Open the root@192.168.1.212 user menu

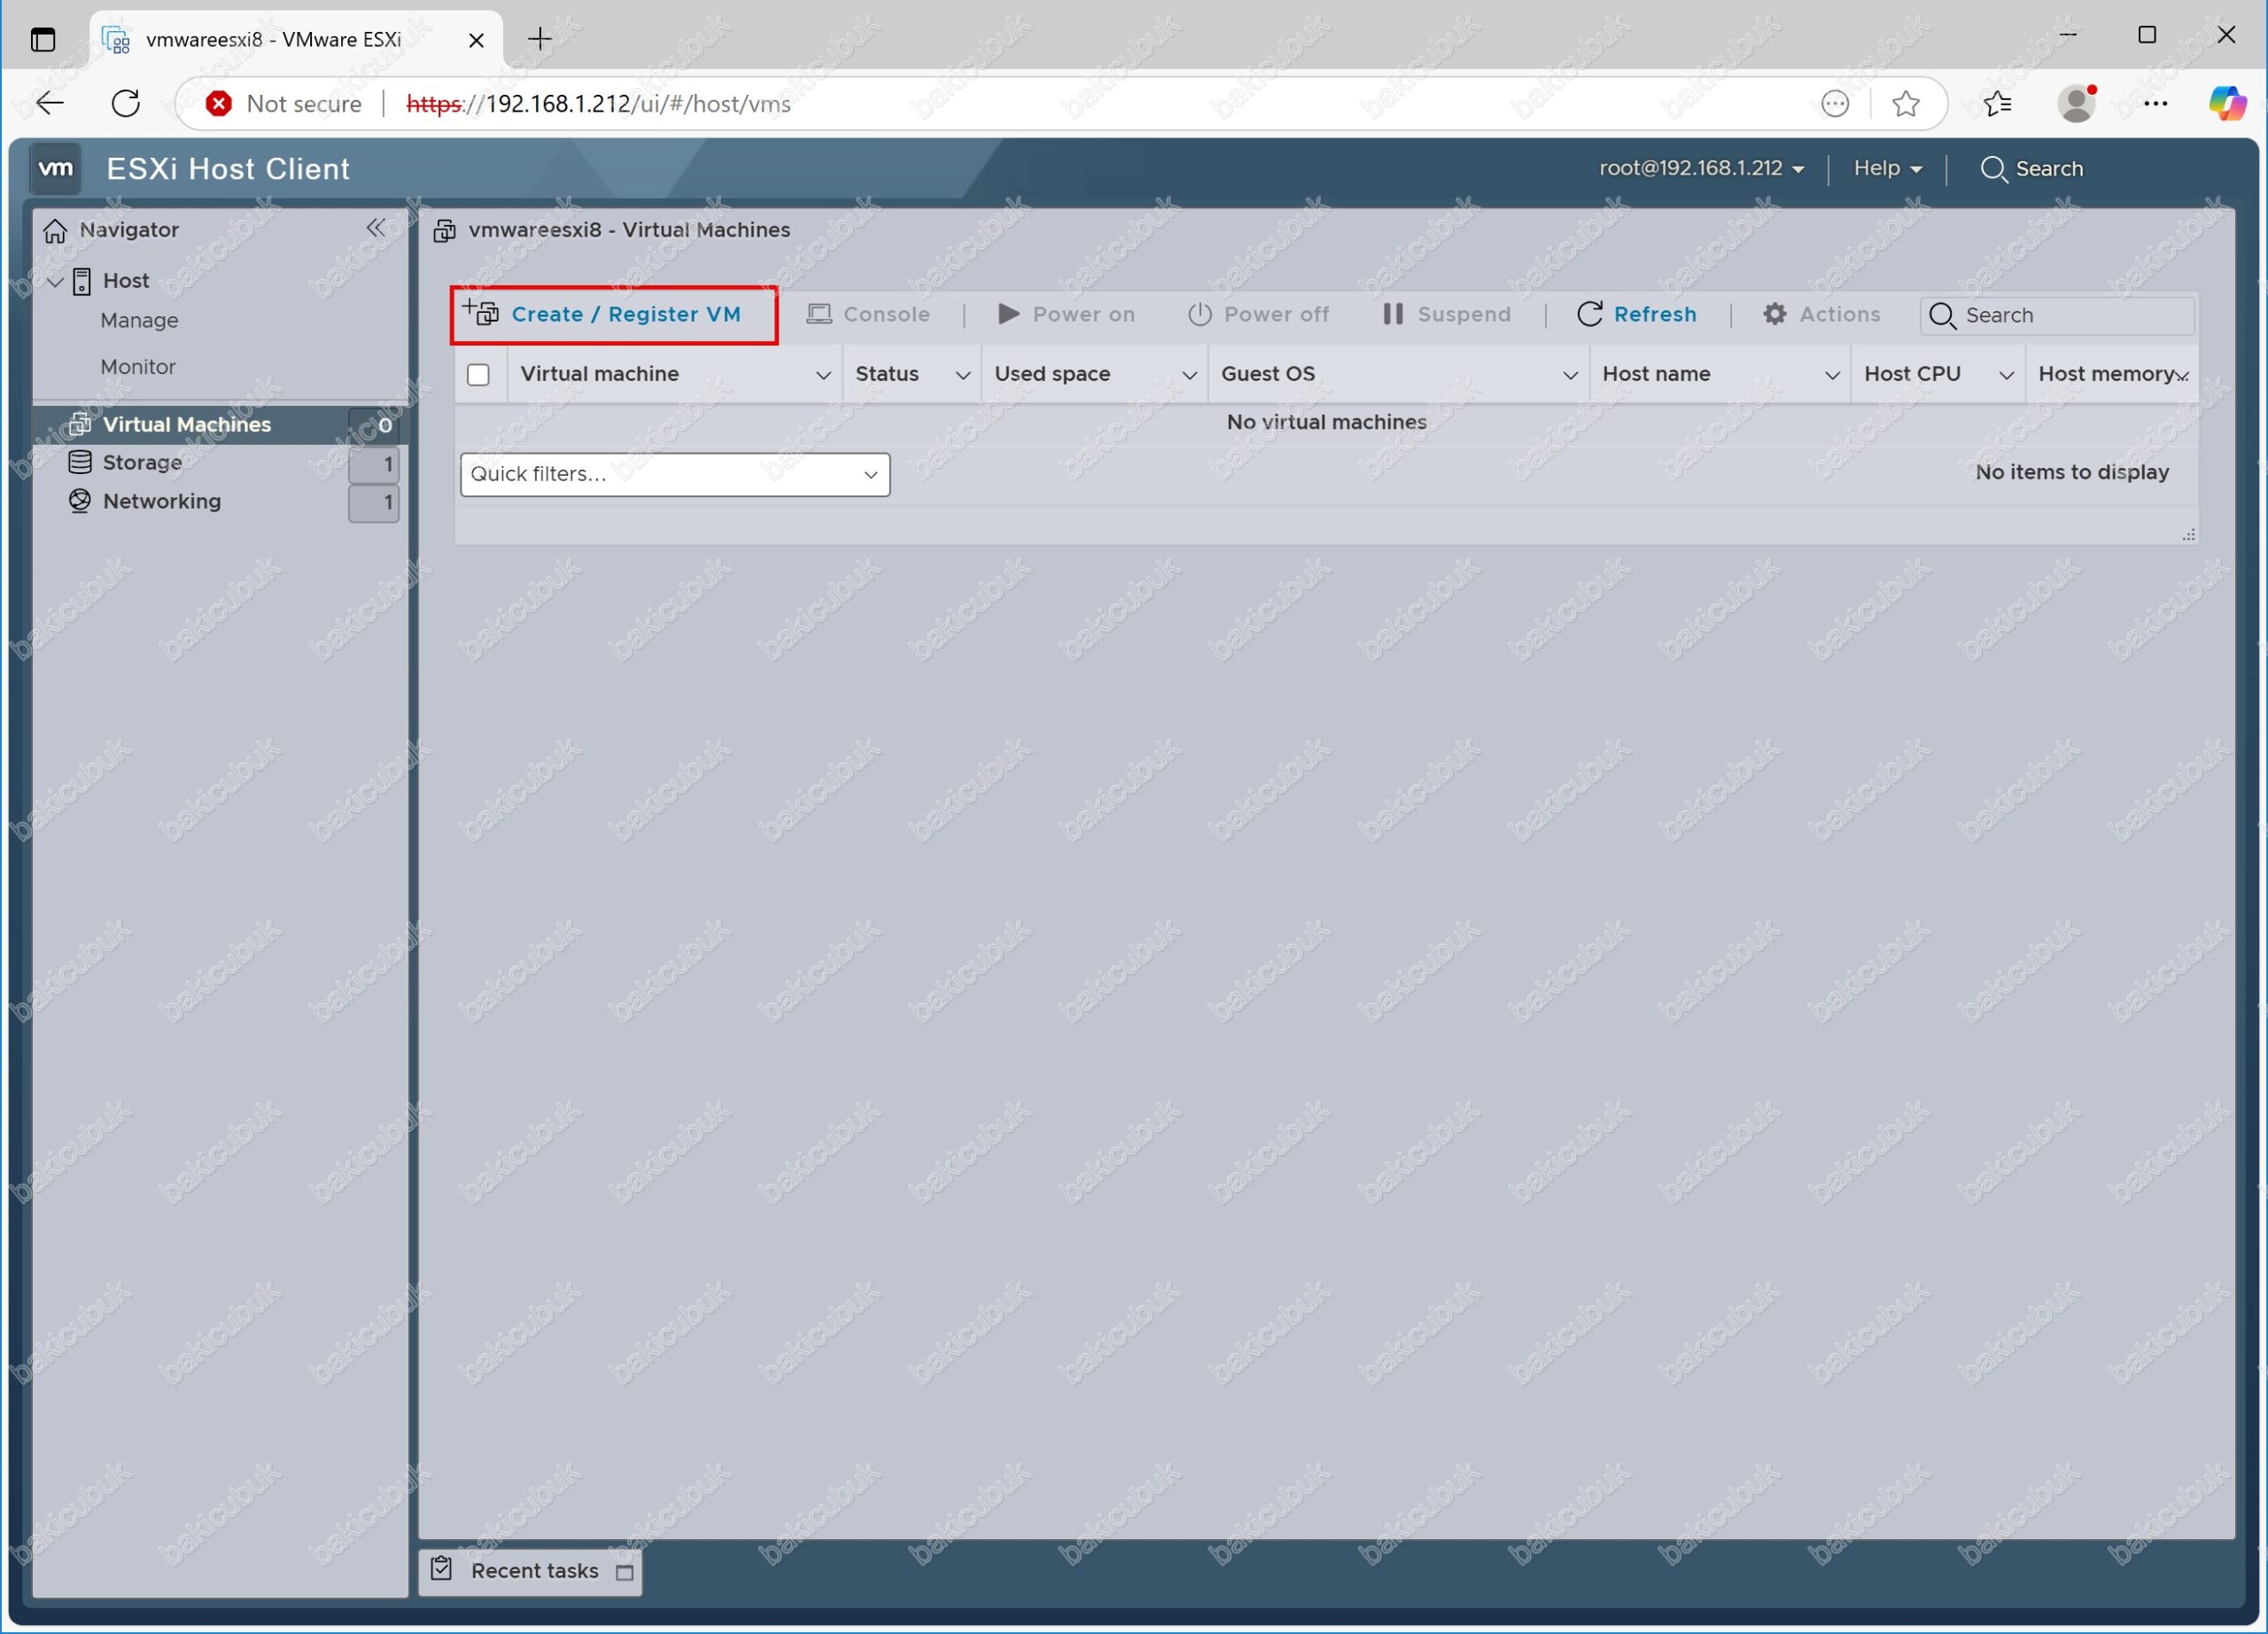(1702, 168)
